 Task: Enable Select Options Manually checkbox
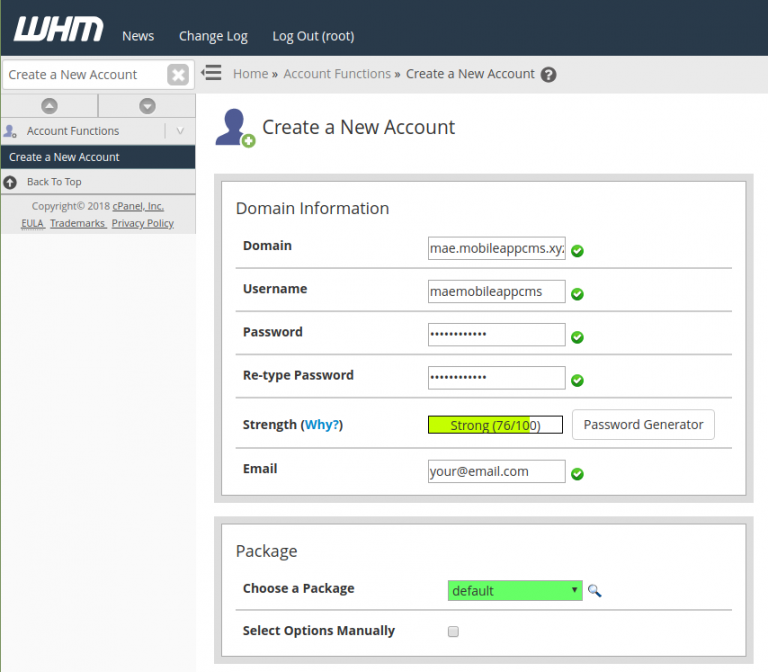tap(453, 632)
